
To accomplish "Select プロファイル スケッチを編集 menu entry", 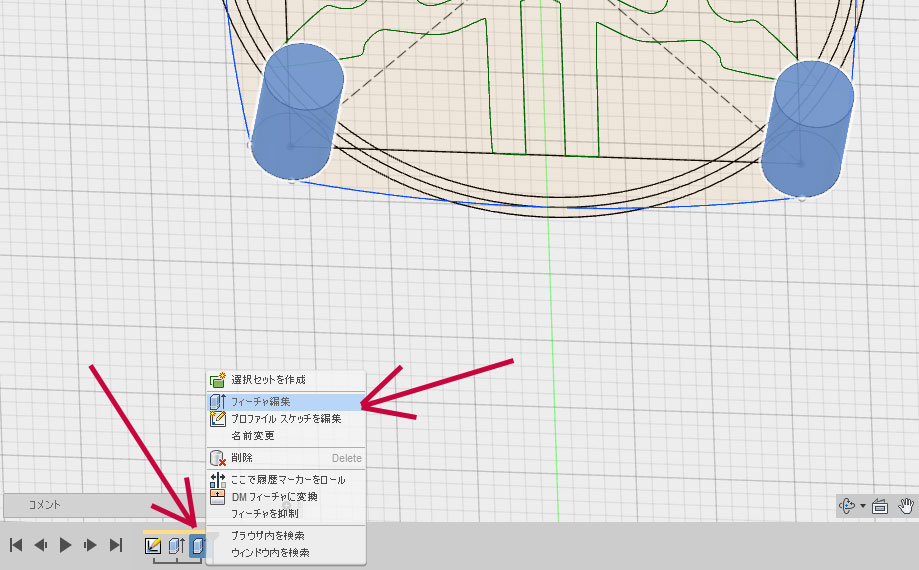I will (286, 419).
